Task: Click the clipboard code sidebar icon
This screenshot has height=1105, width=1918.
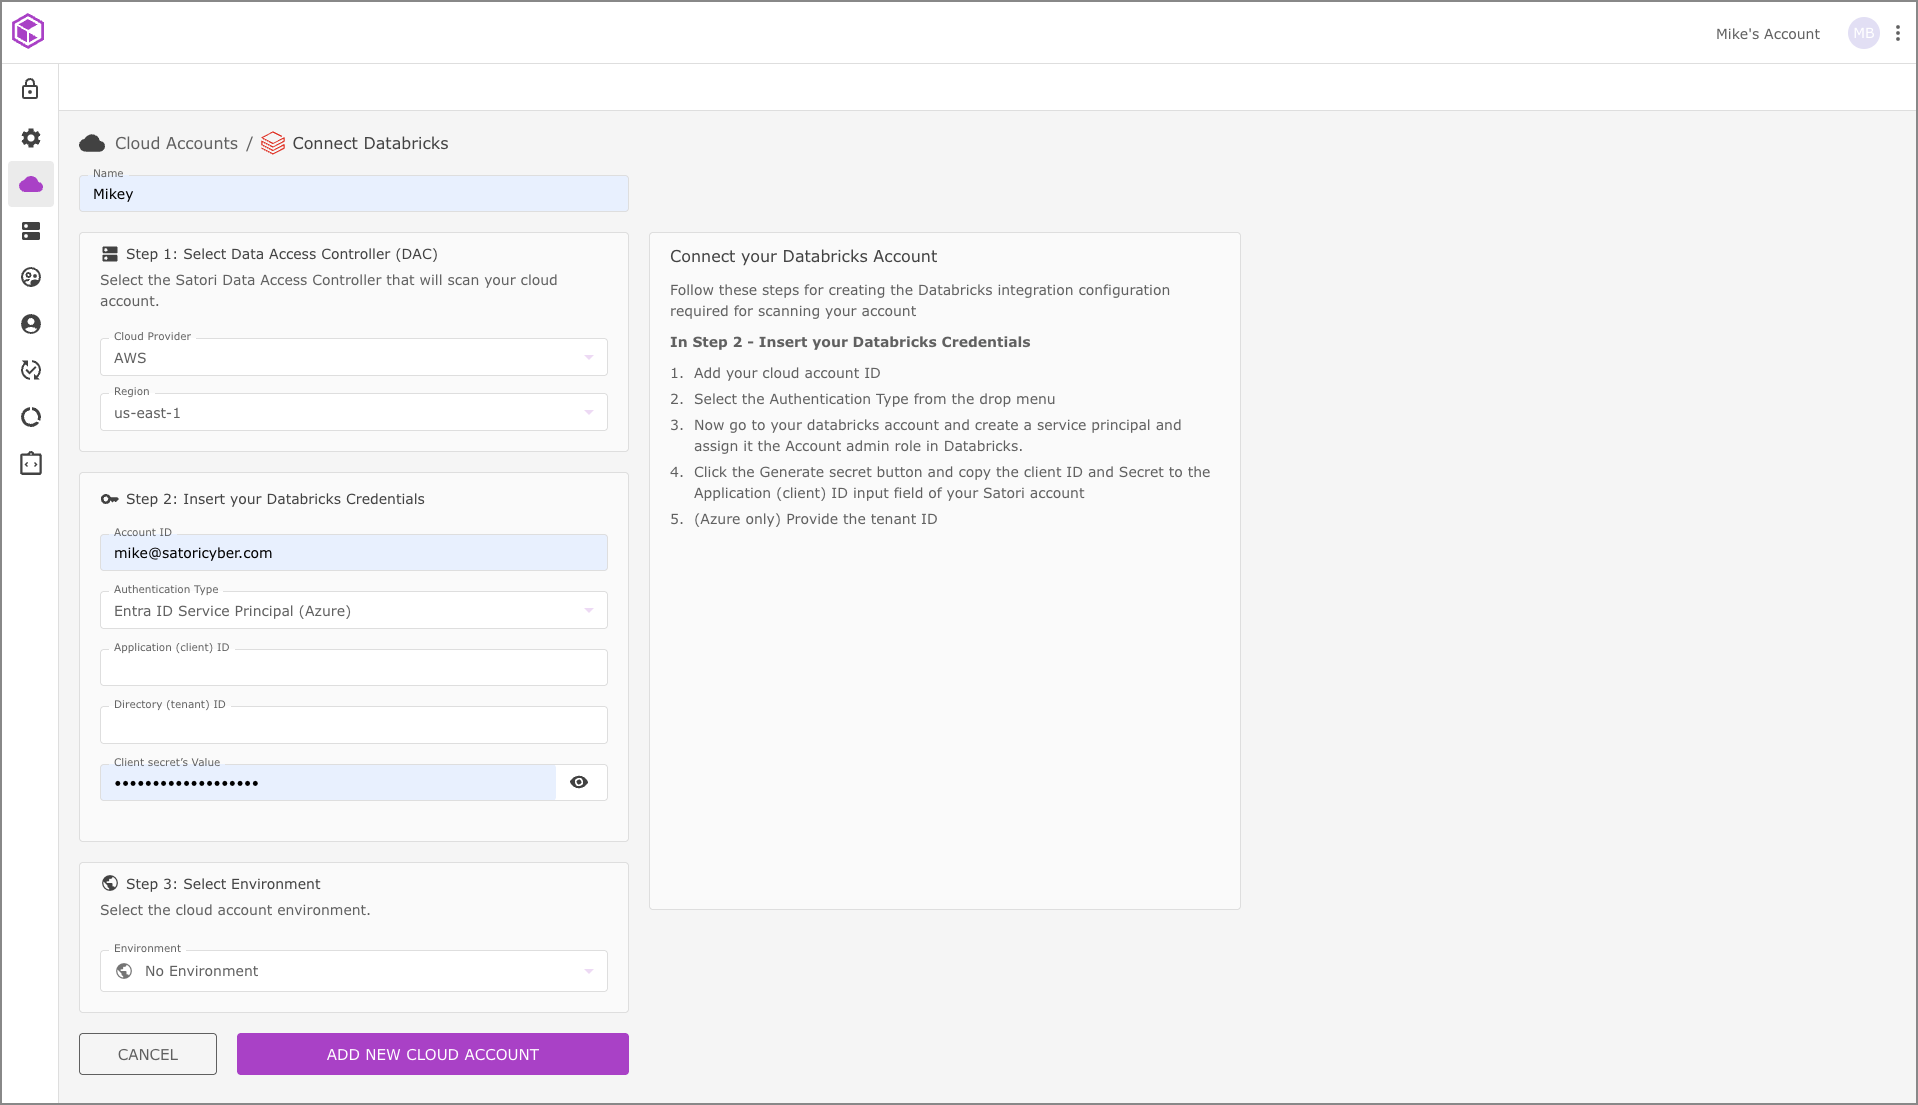Action: [31, 464]
